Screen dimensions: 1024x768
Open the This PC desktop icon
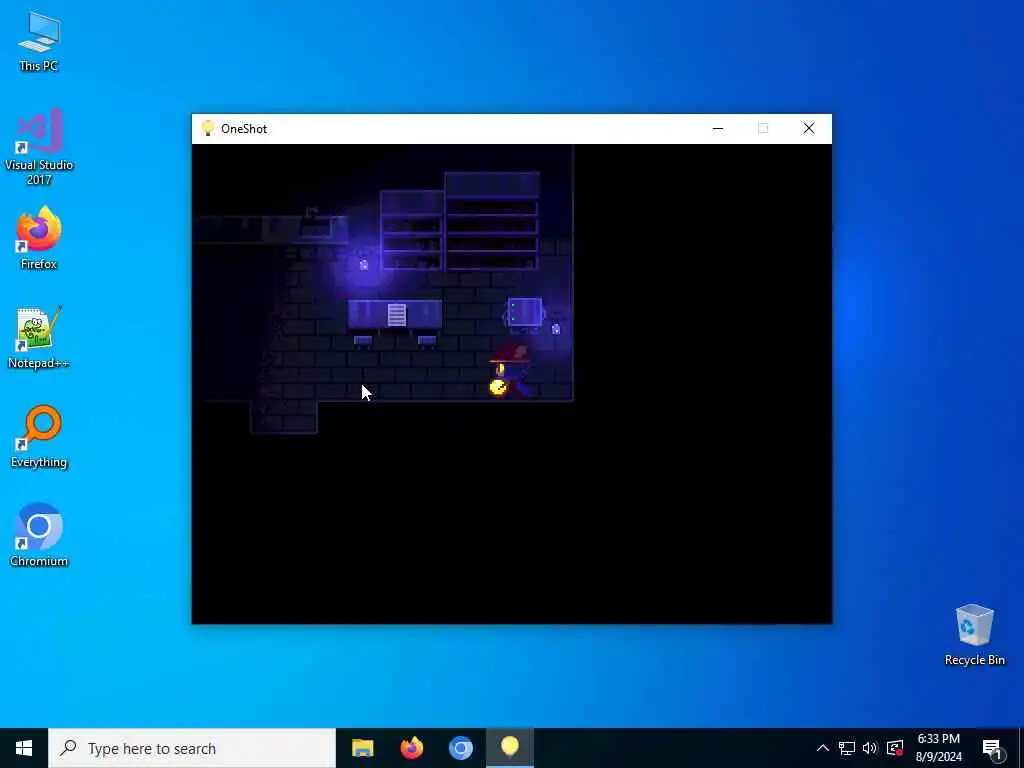point(39,41)
